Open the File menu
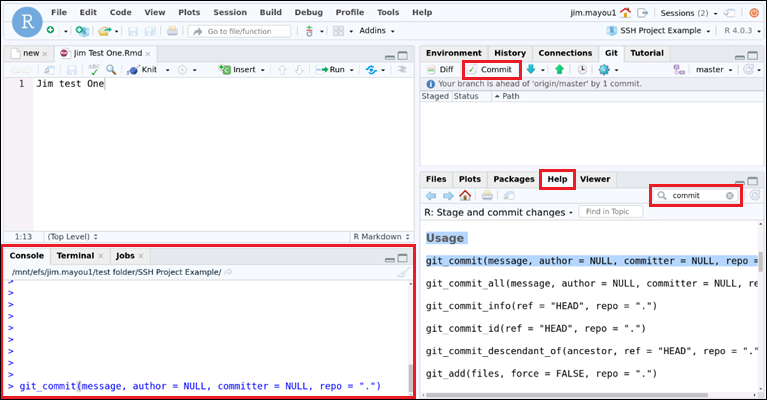The height and width of the screenshot is (400, 767). [59, 12]
